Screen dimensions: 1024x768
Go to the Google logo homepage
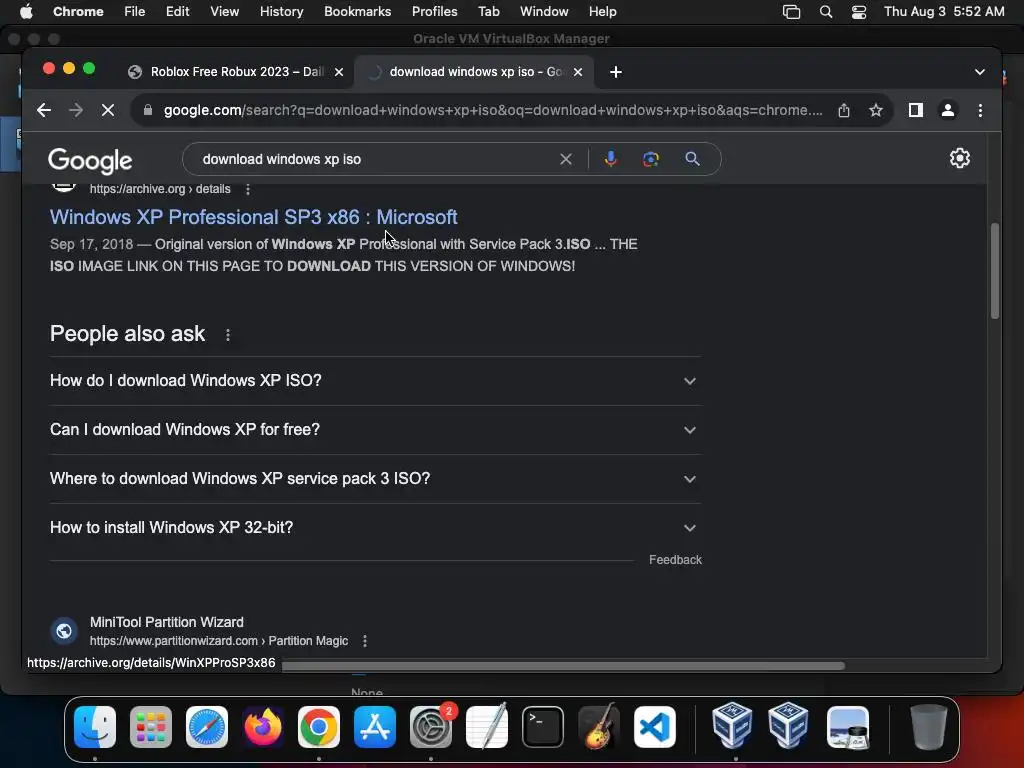click(90, 161)
